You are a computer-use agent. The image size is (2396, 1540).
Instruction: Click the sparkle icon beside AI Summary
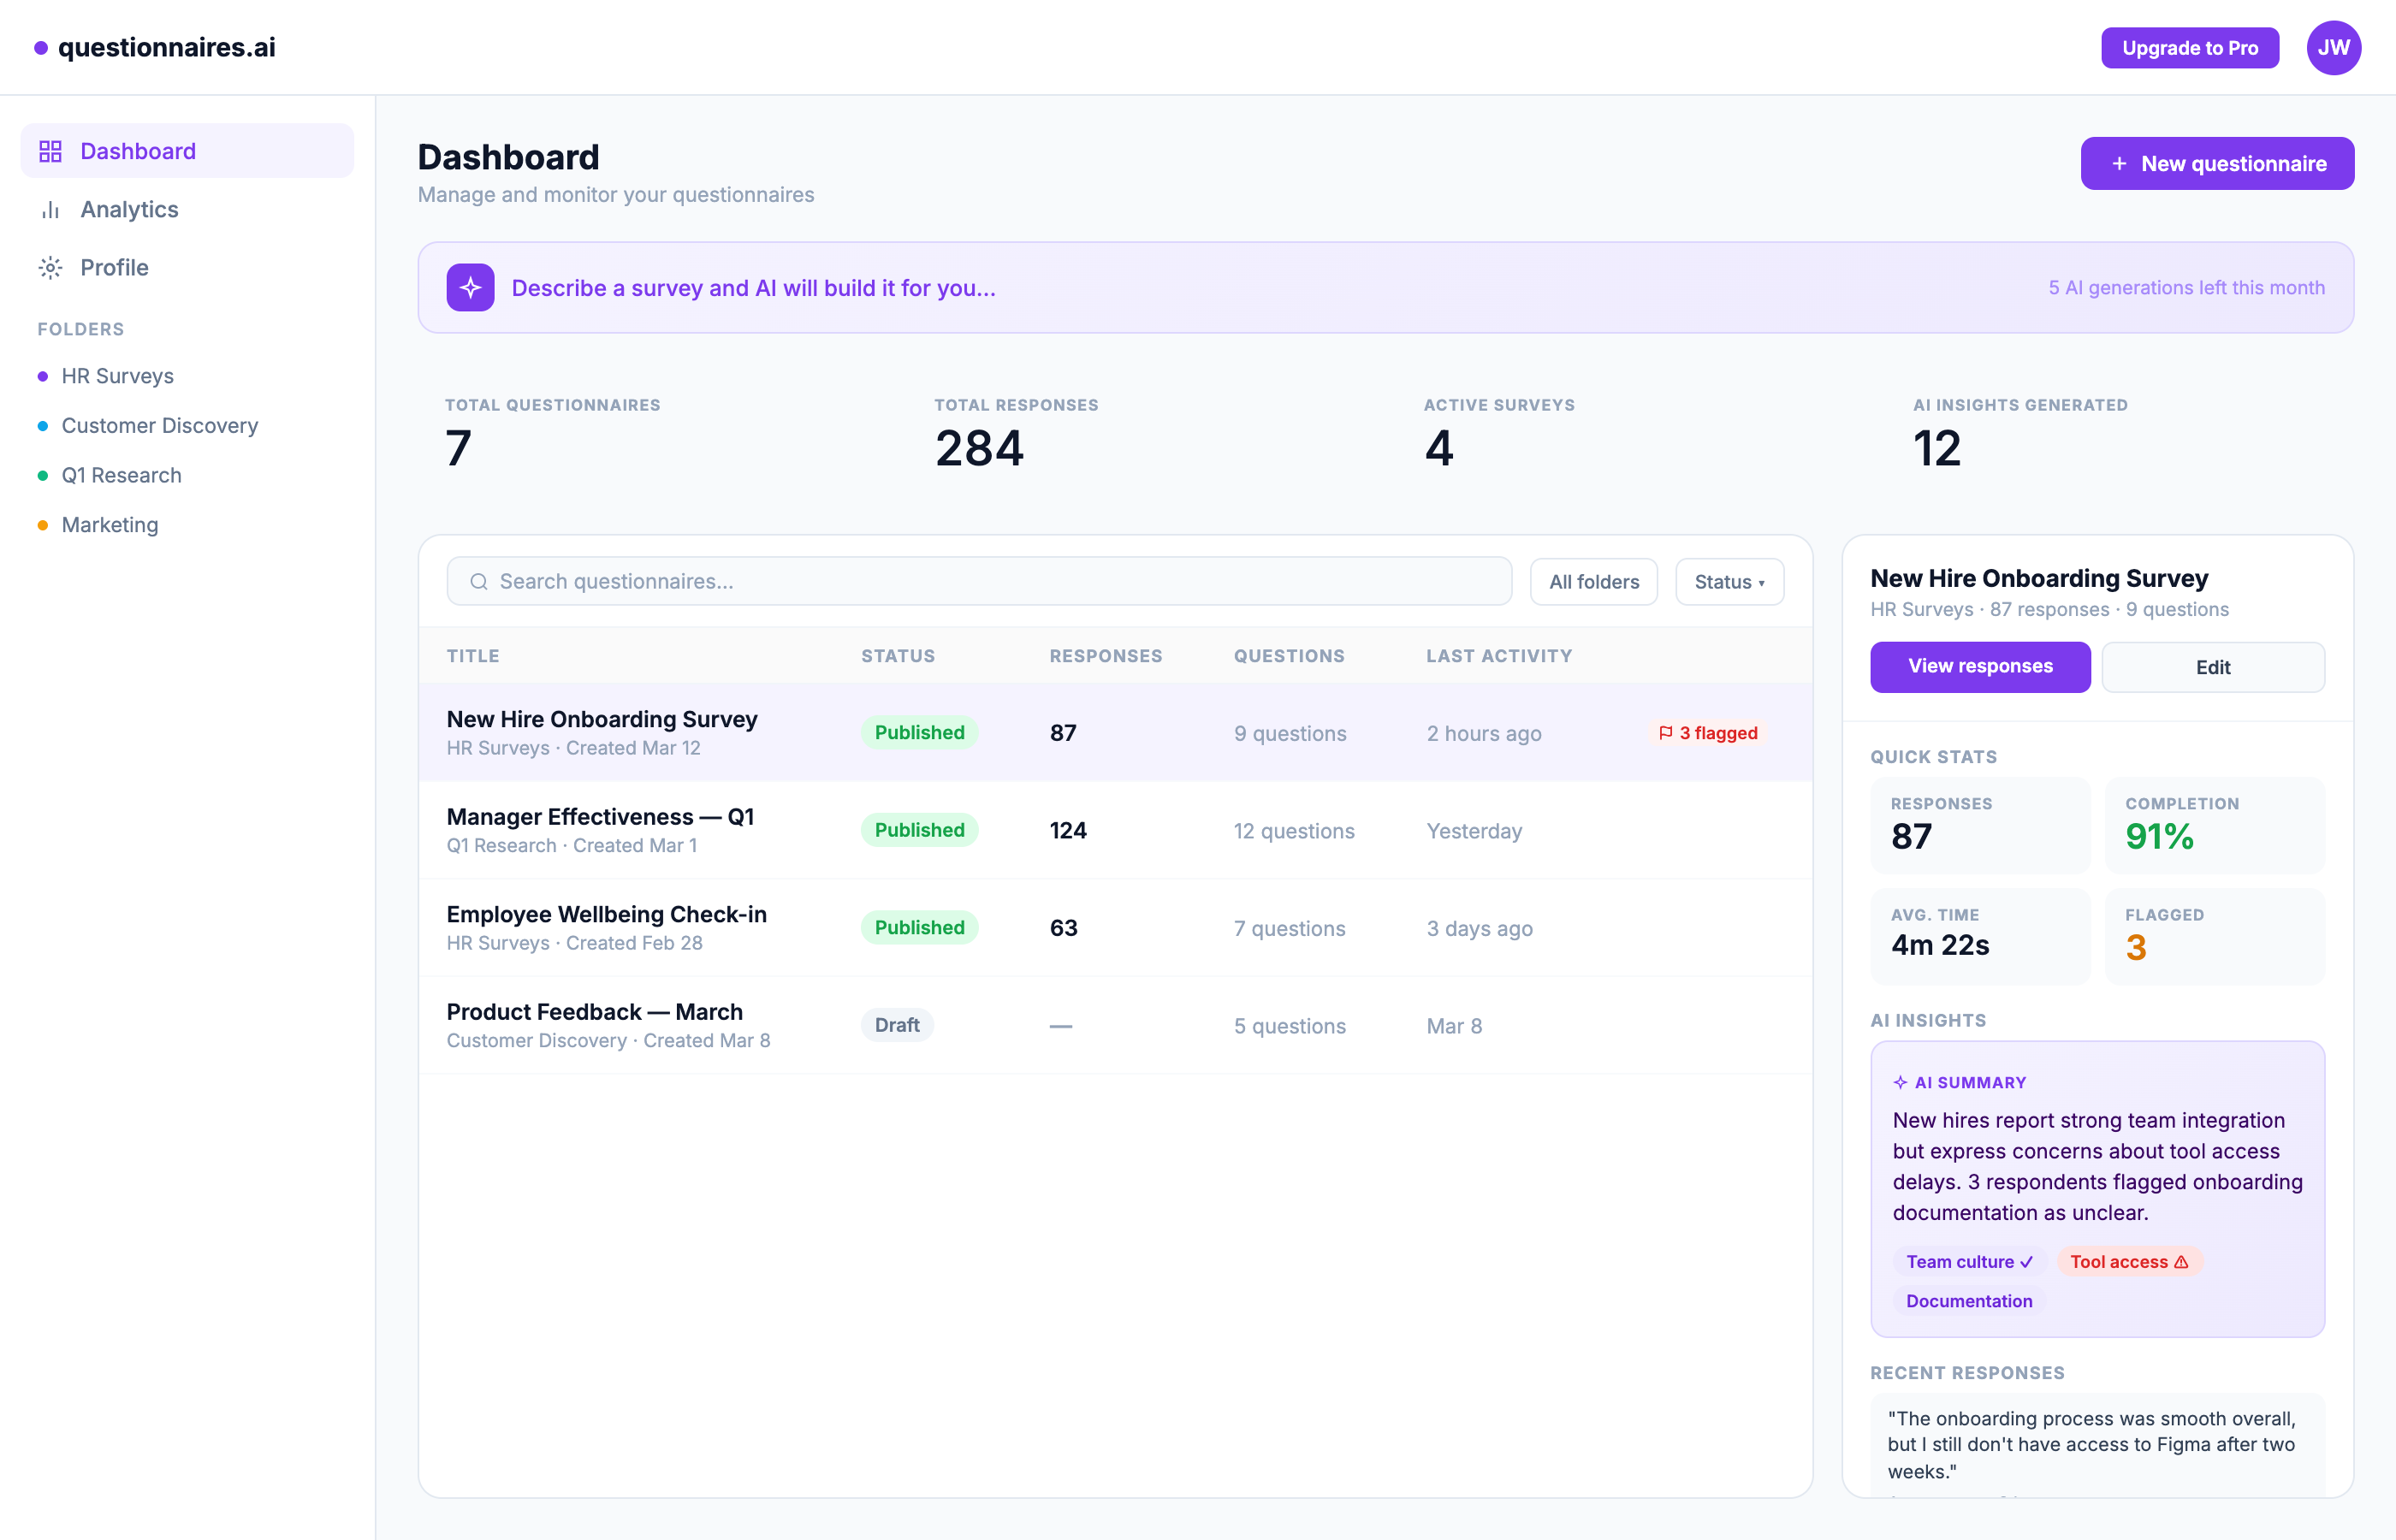[x=1900, y=1083]
